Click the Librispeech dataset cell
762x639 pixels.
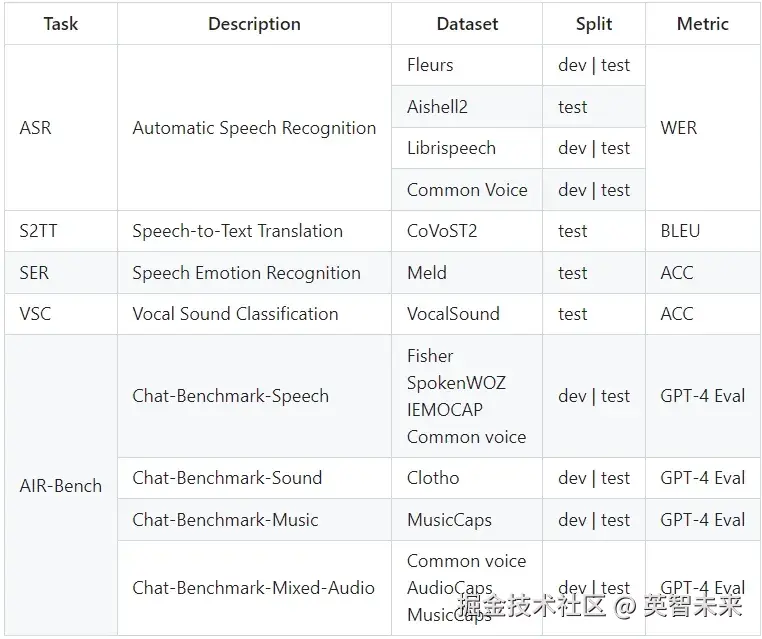(451, 148)
